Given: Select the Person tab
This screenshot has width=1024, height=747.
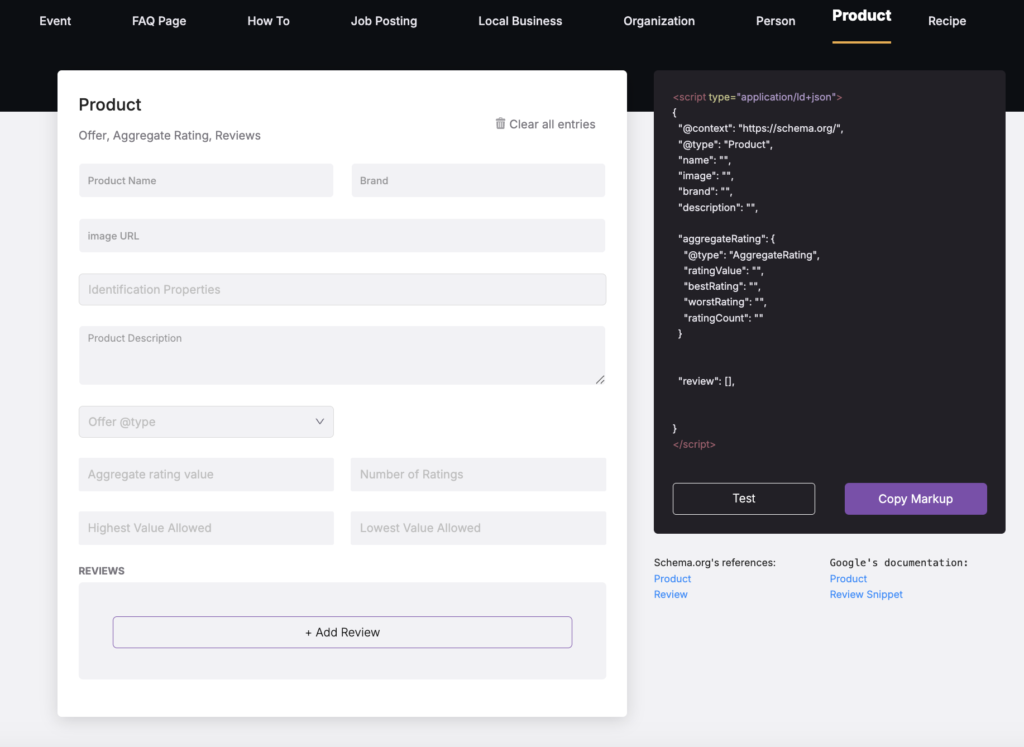Looking at the screenshot, I should click(x=775, y=21).
